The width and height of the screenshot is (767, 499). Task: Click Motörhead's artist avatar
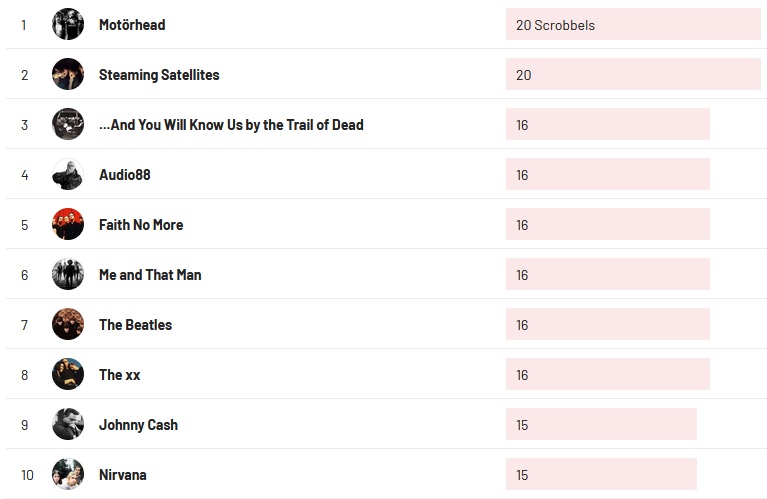[x=68, y=24]
